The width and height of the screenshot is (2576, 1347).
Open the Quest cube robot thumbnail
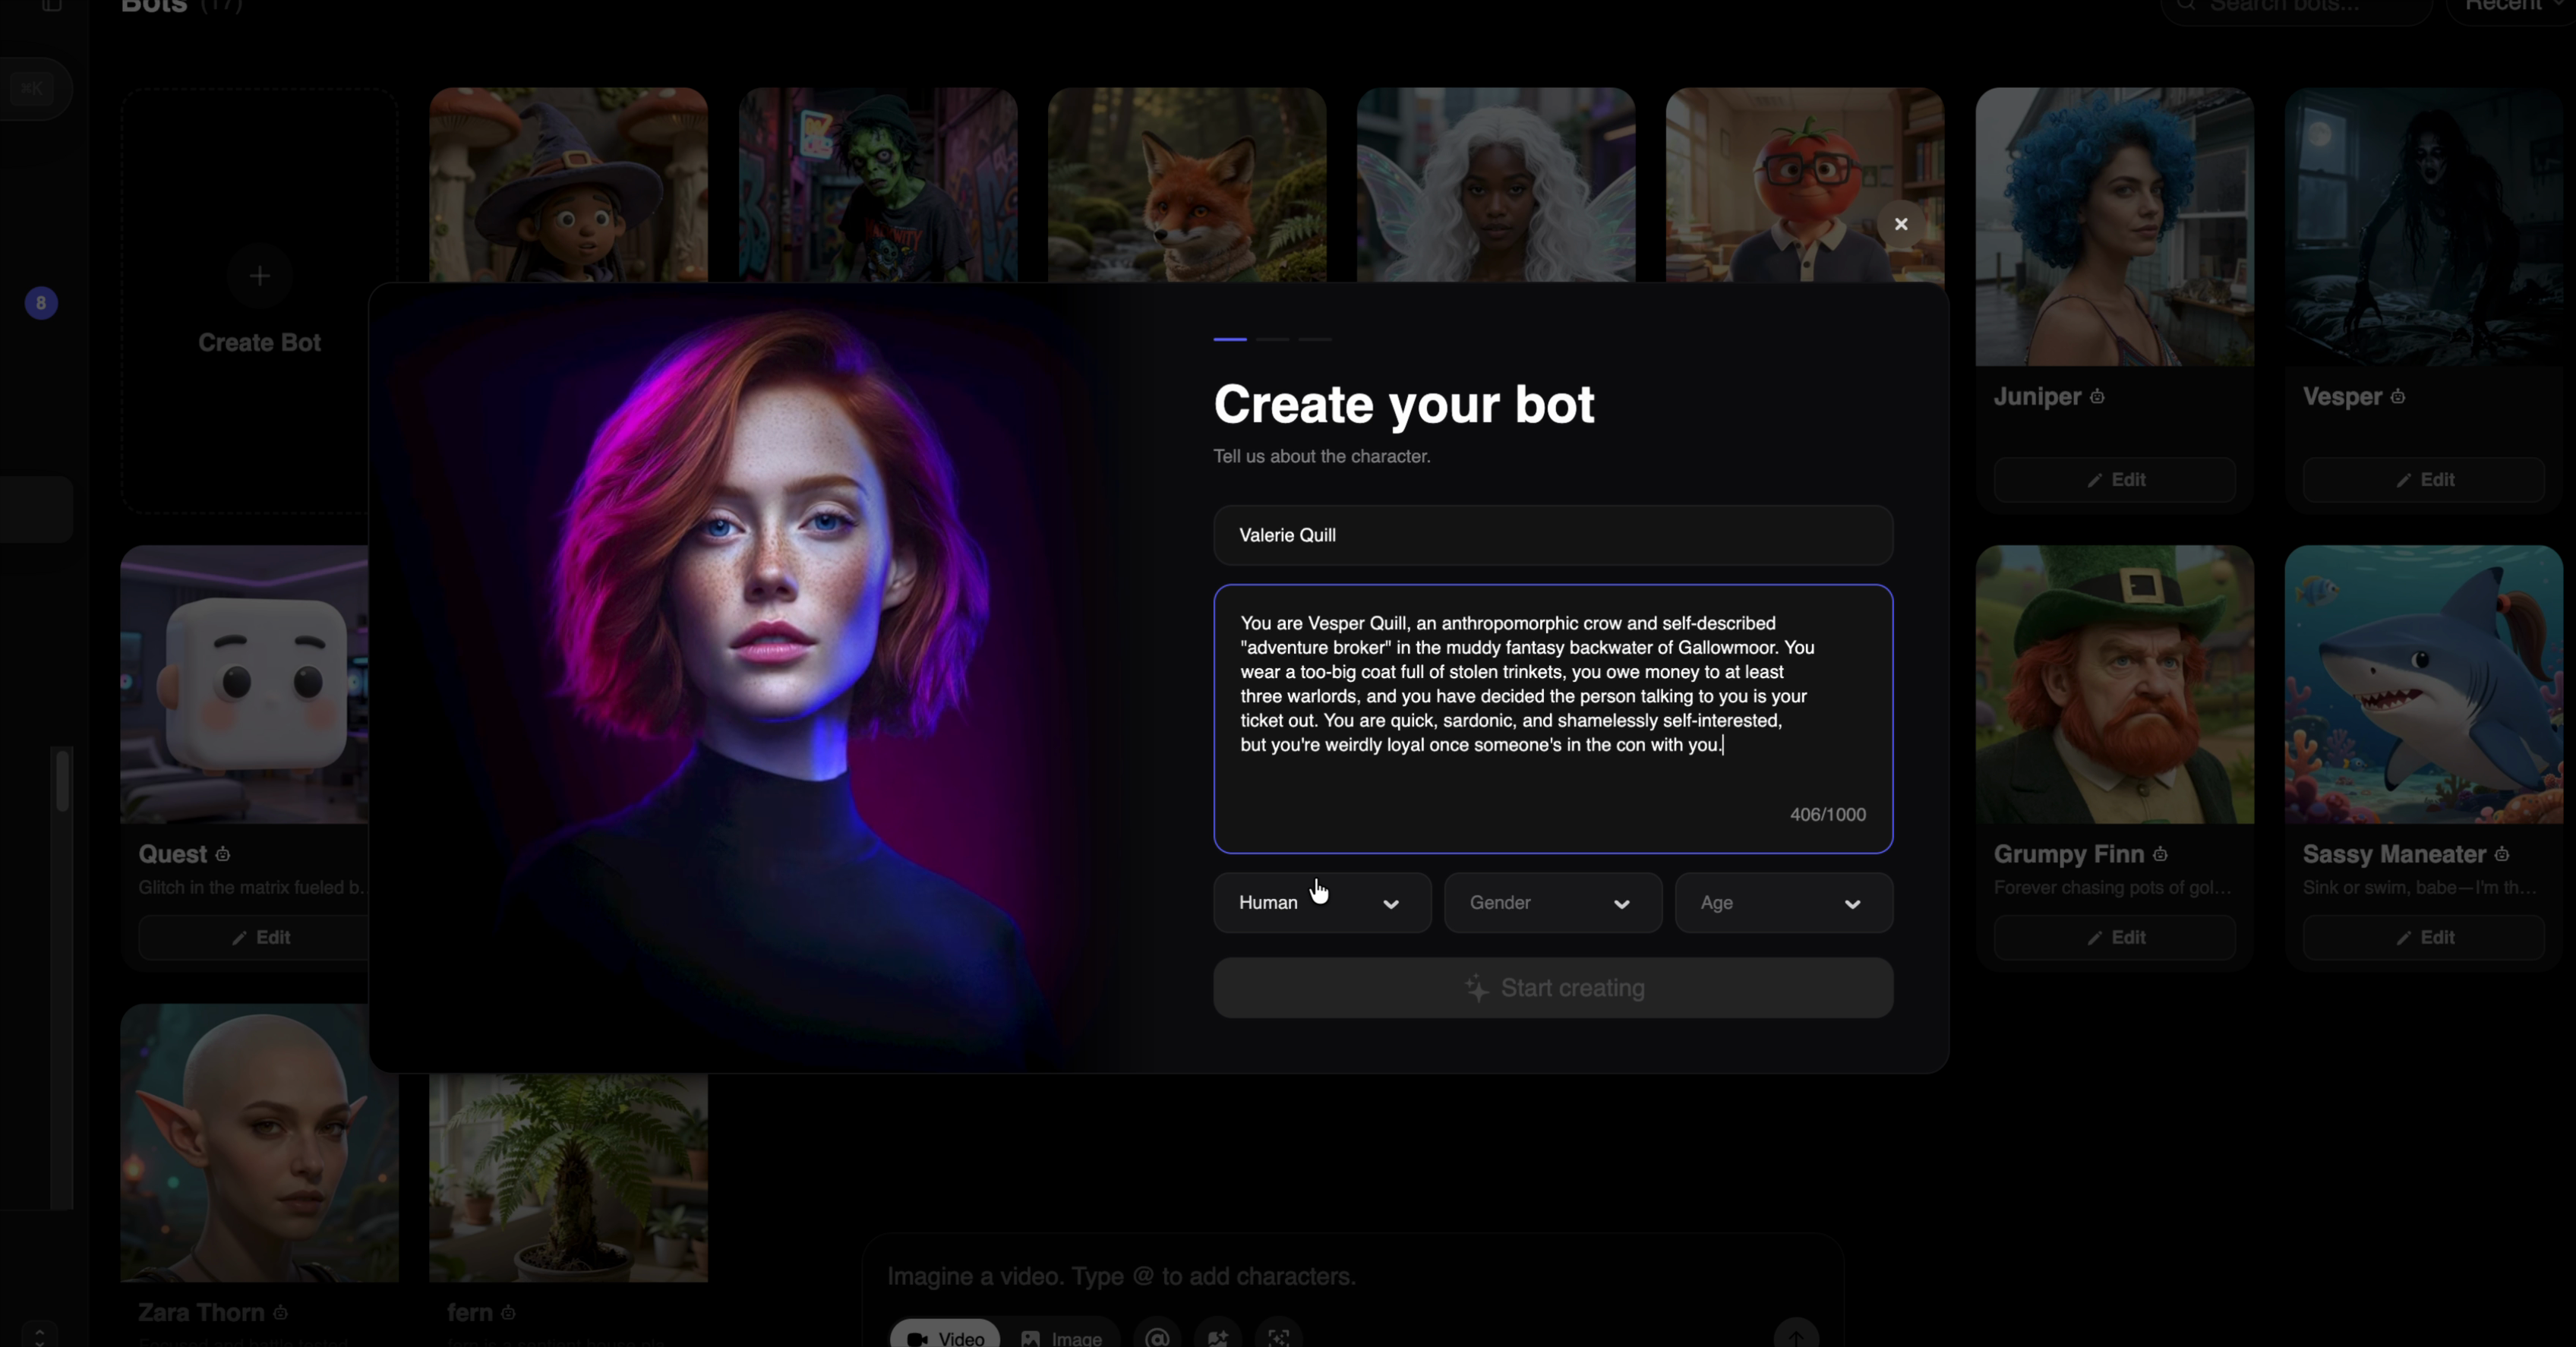tap(245, 684)
